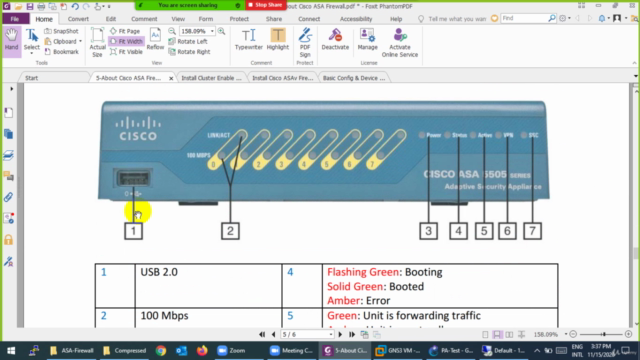640x360 pixels.
Task: Open the ASA-Firewall folder in taskbar
Action: point(72,350)
